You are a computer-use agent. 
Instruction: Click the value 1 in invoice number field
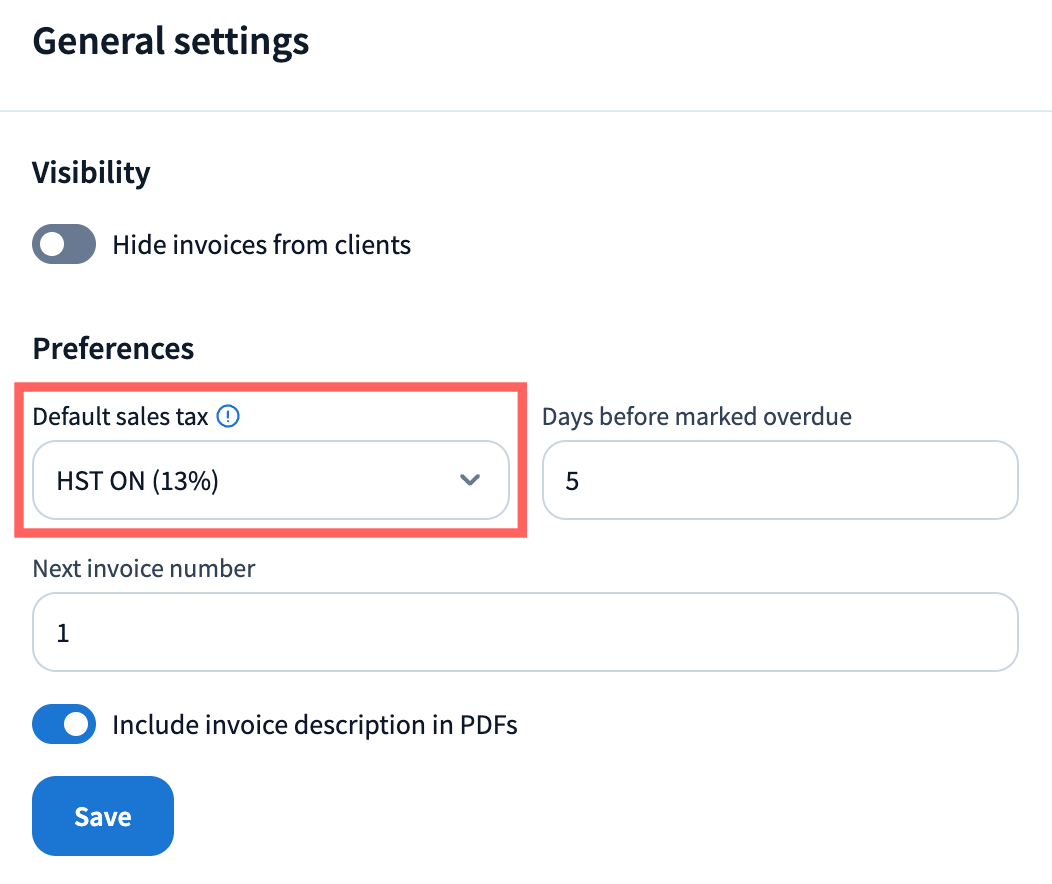[x=63, y=633]
